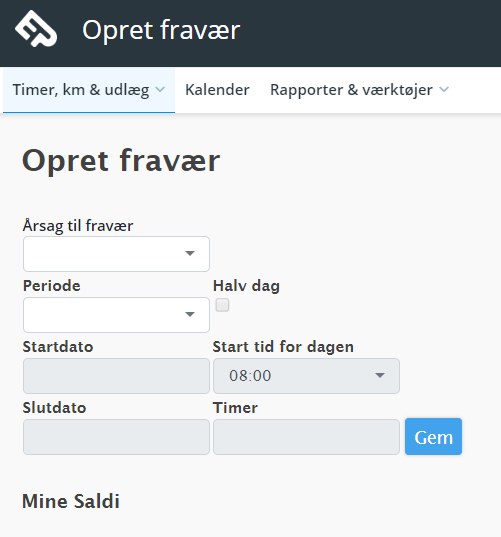Click the Opret fravær header title
Screen dimensions: 501x537
[161, 30]
